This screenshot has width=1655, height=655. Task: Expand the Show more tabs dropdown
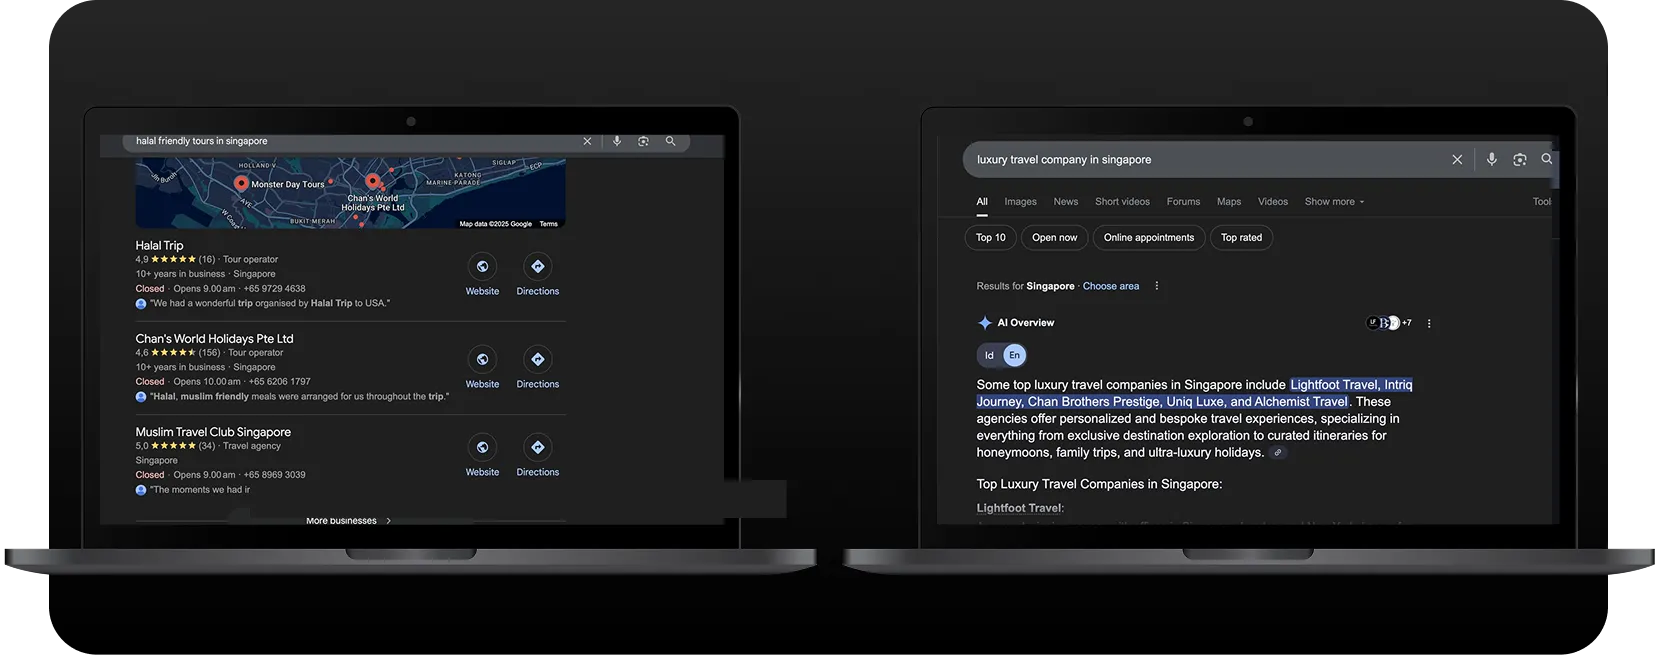(1334, 202)
